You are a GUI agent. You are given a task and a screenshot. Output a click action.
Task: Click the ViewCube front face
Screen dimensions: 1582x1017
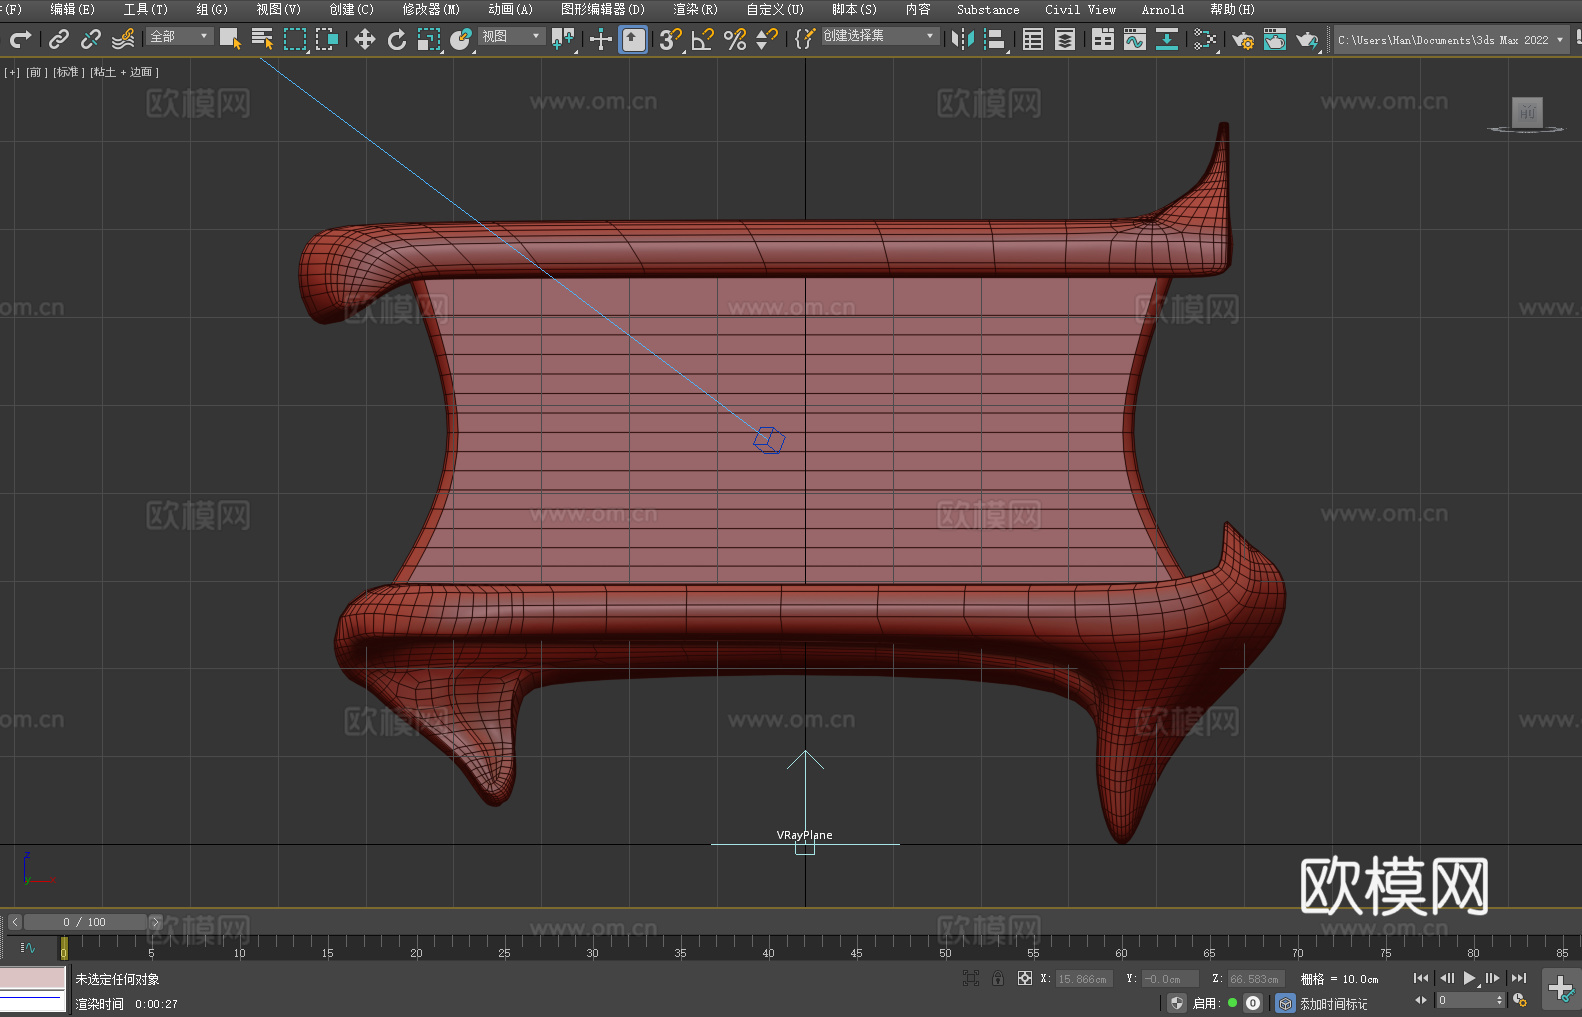[1527, 112]
